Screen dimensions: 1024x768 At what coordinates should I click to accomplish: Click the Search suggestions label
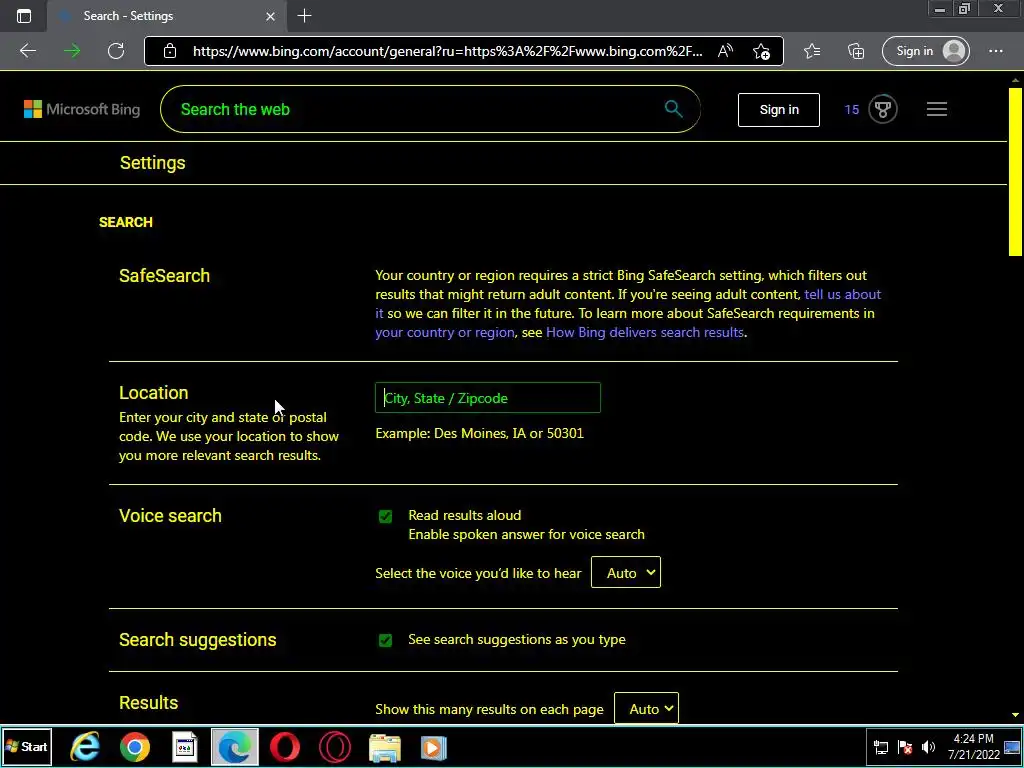[198, 640]
